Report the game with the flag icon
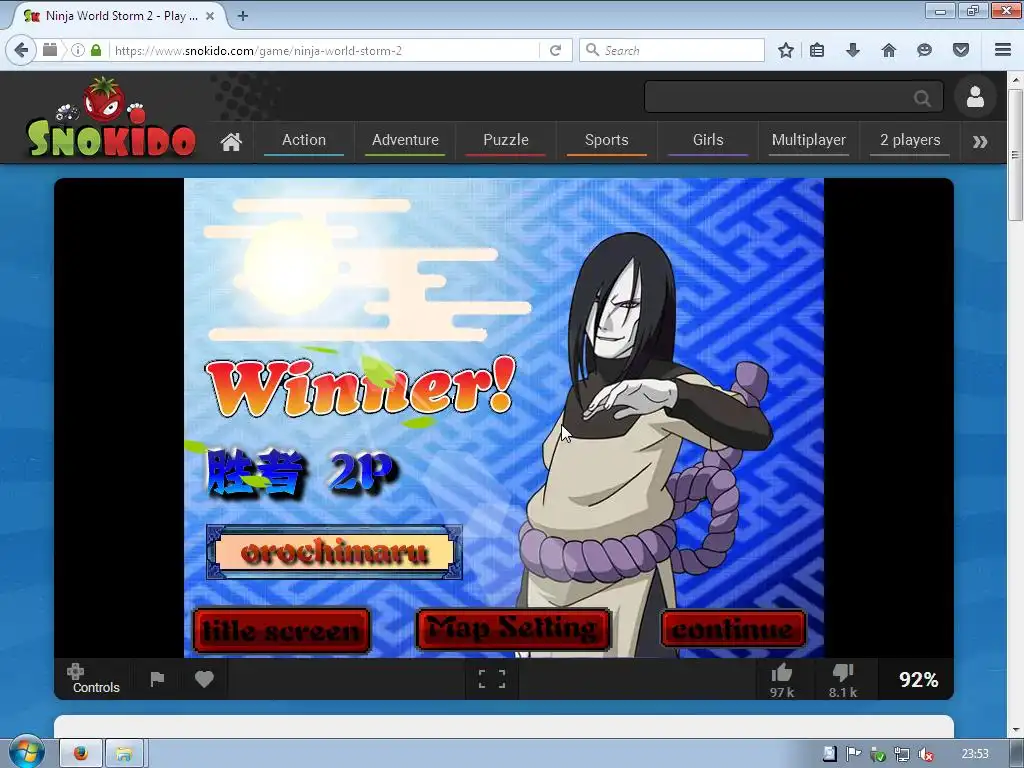 (x=157, y=679)
